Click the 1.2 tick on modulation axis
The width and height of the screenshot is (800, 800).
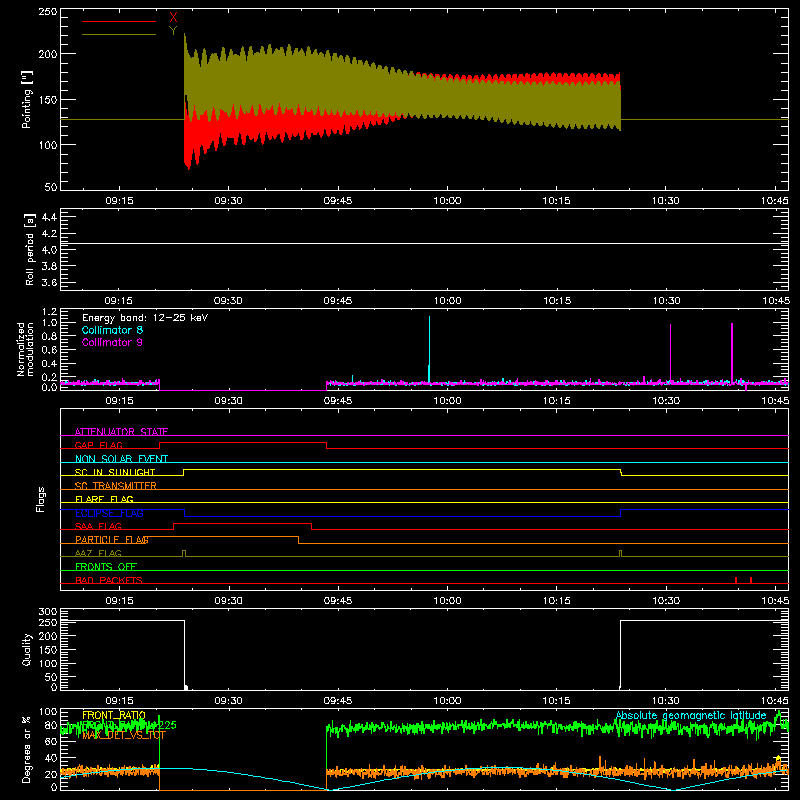click(x=49, y=312)
